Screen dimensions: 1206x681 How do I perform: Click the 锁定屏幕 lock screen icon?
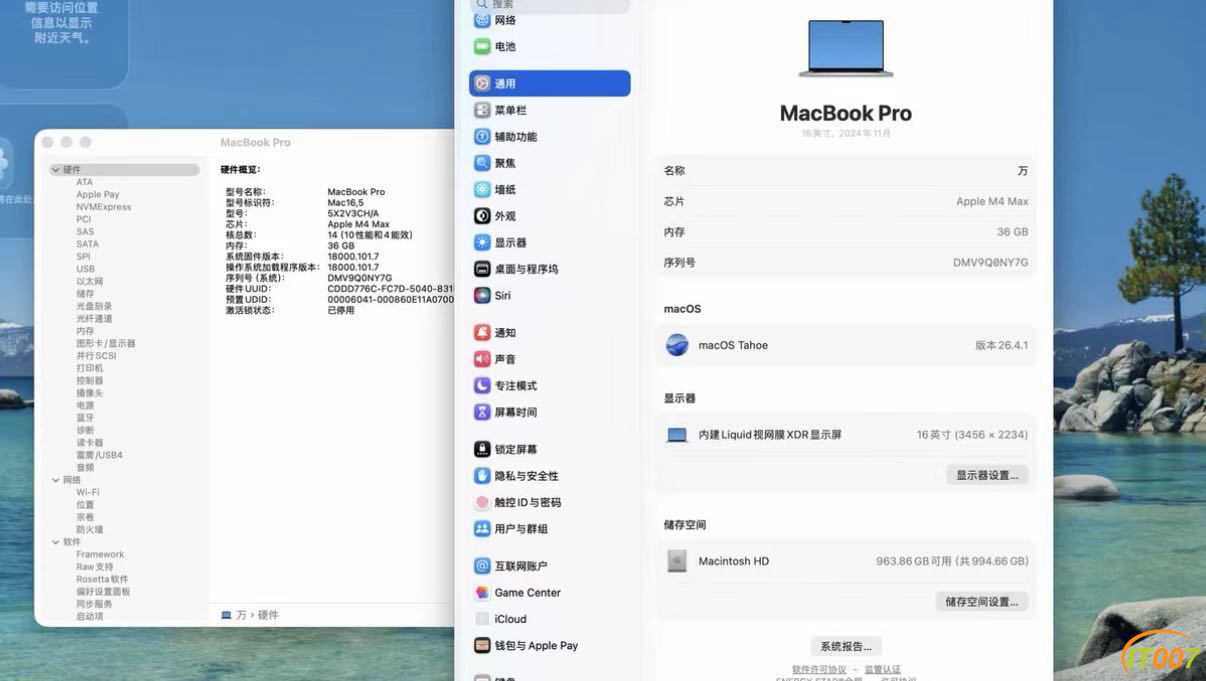[482, 449]
